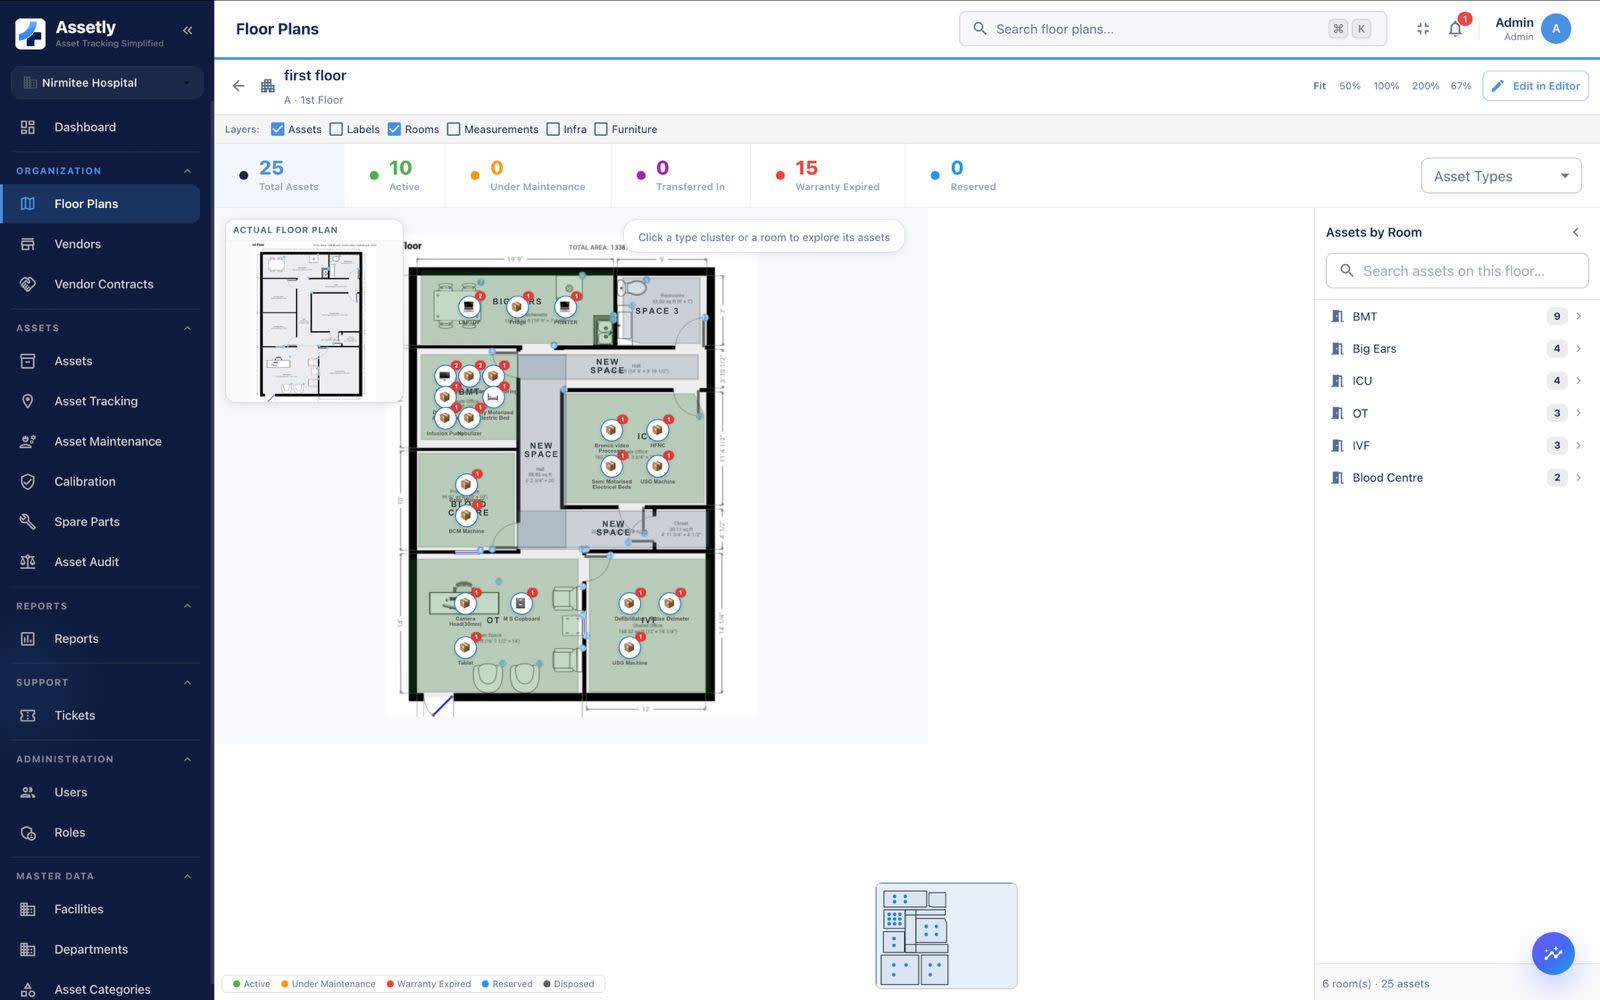
Task: Collapse the sidebar with double-chevron icon
Action: click(187, 30)
